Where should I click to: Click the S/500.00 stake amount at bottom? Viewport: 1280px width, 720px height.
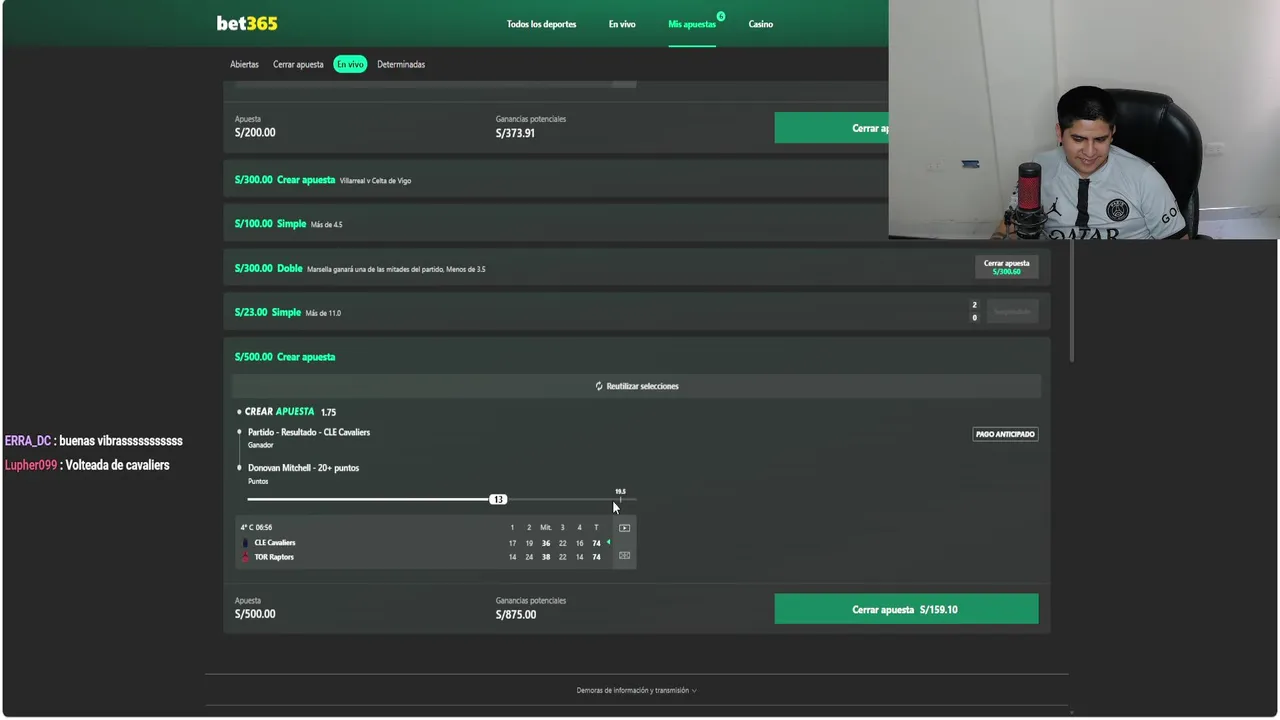[x=255, y=614]
